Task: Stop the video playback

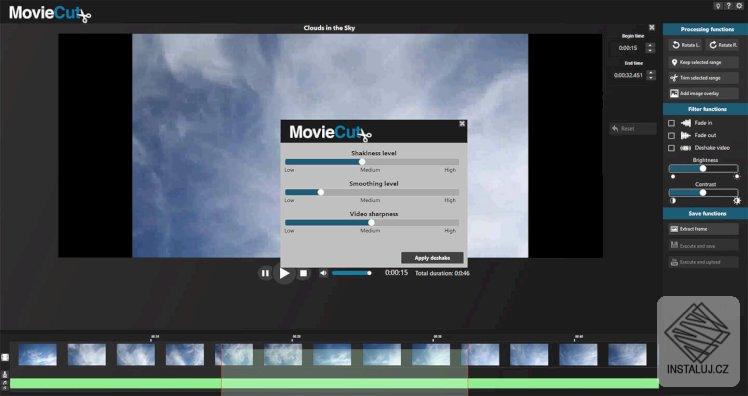Action: click(303, 273)
